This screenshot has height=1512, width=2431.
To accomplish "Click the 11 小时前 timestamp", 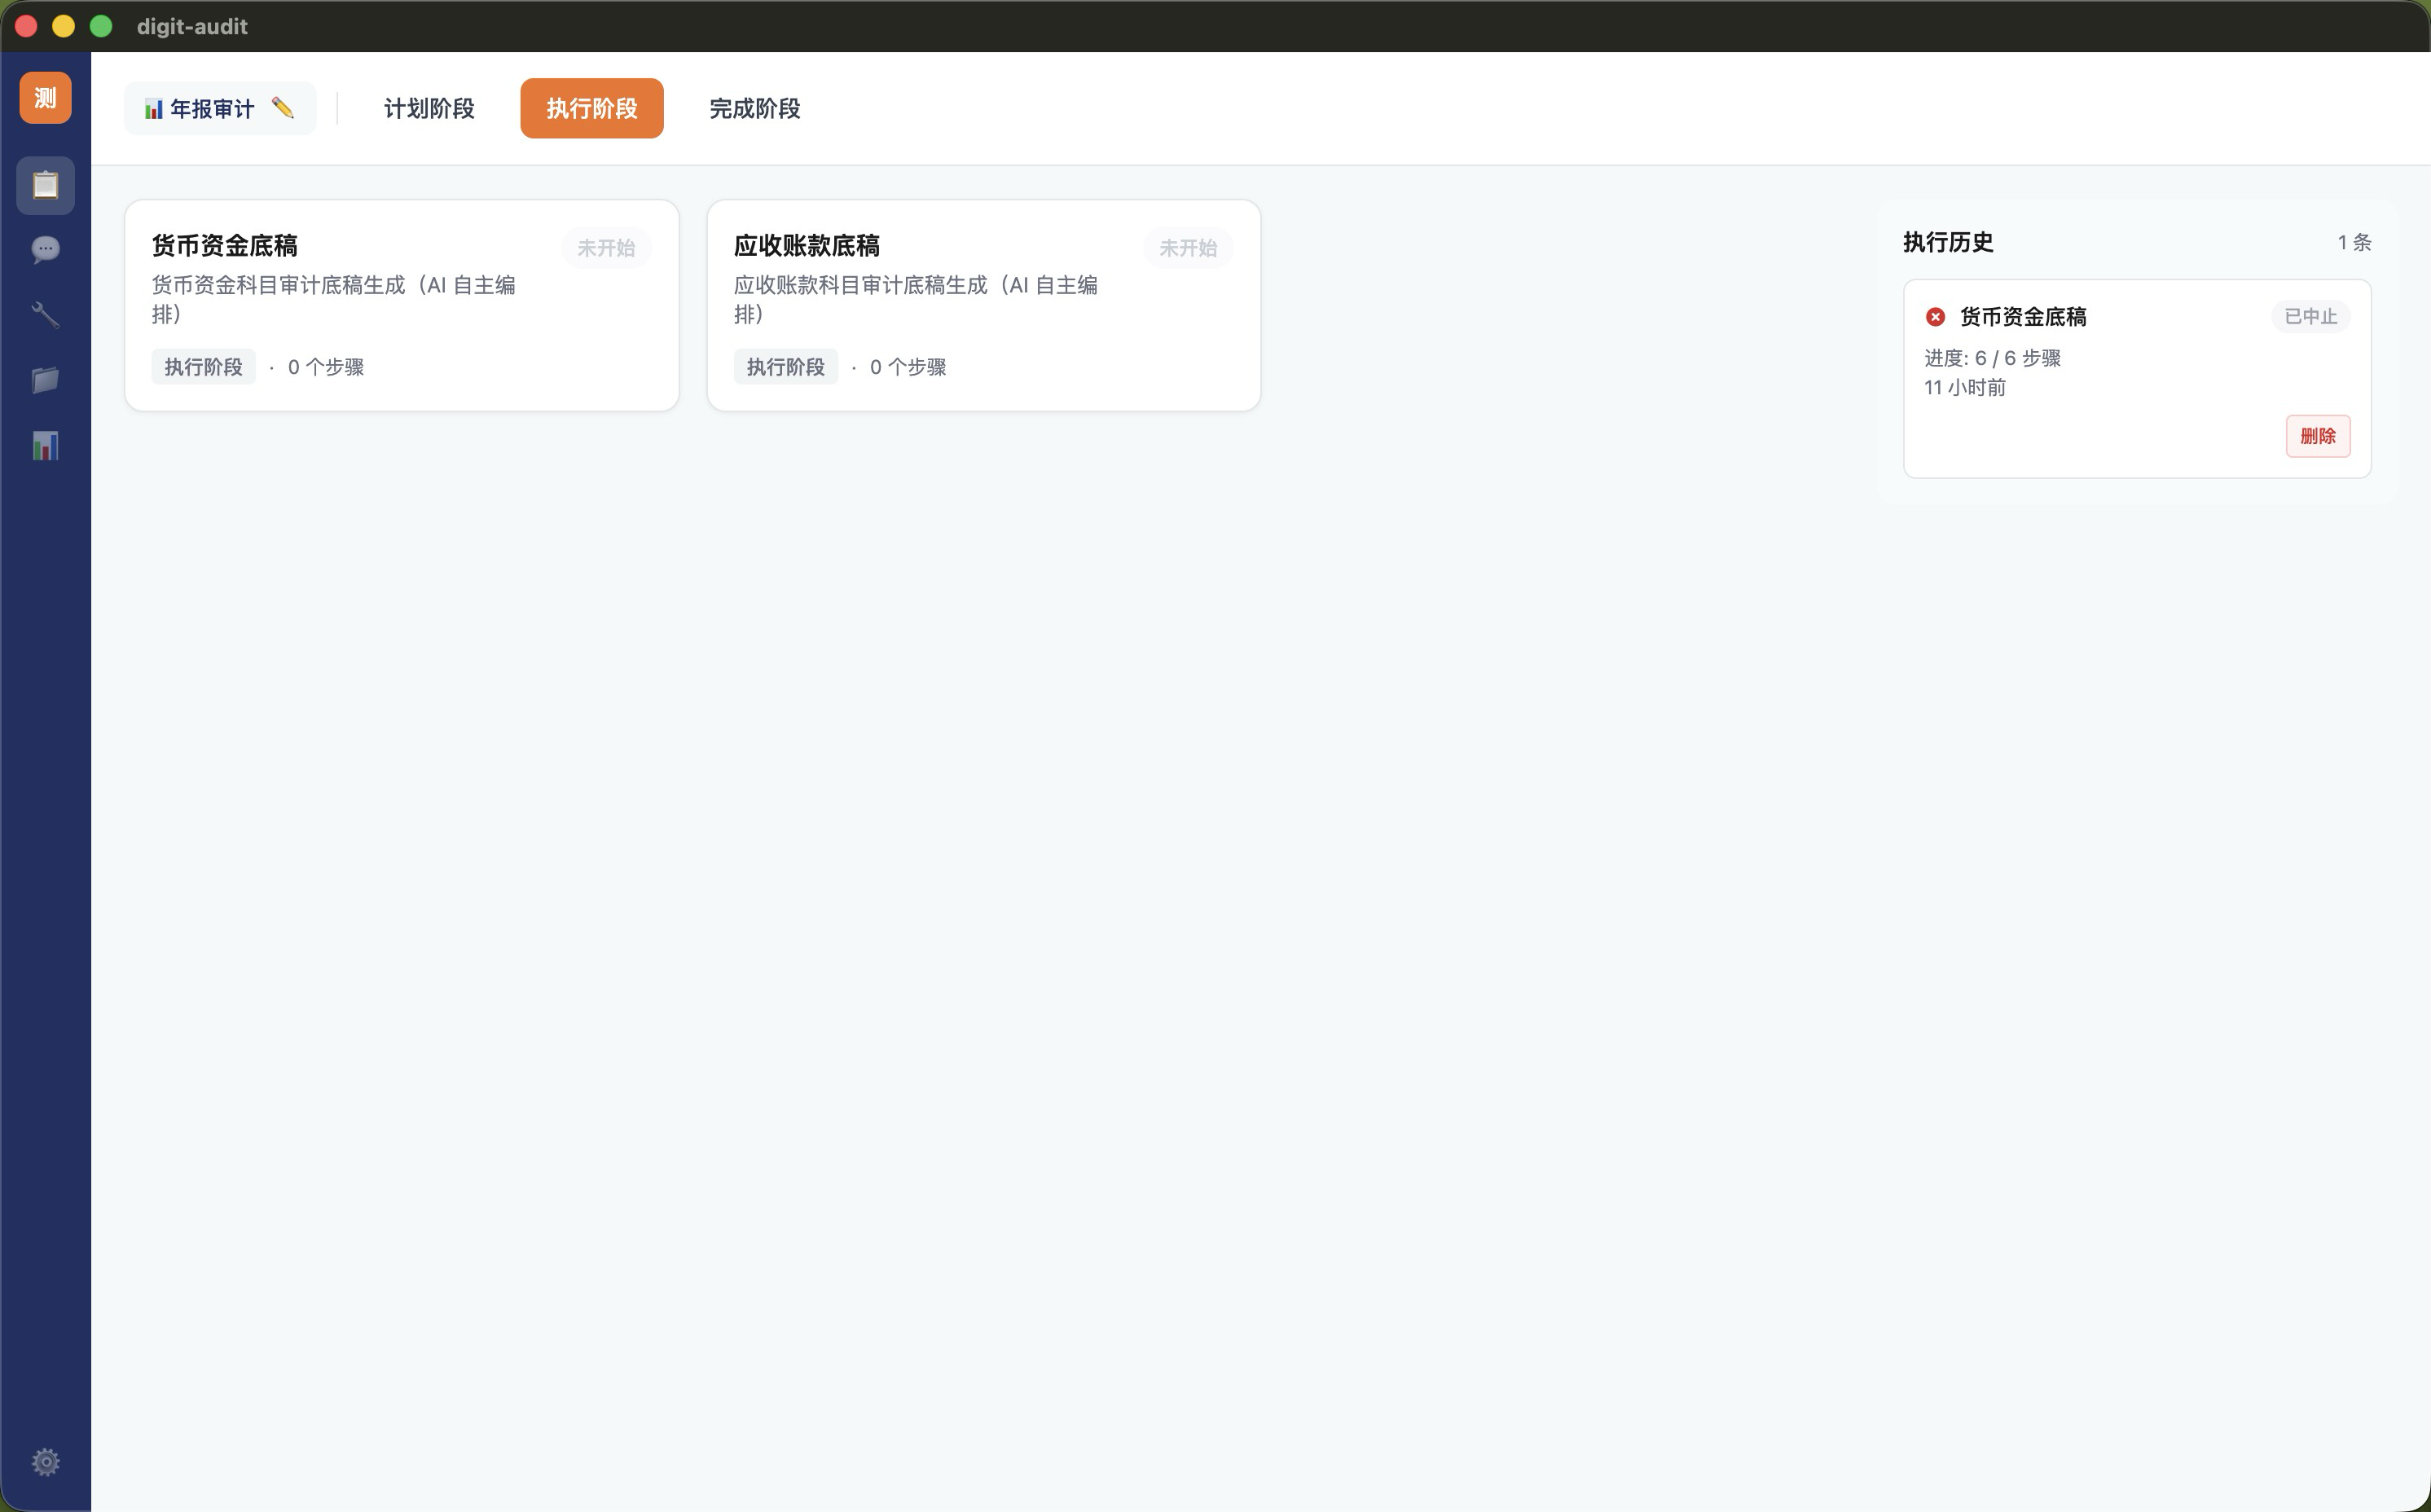I will click(1965, 388).
